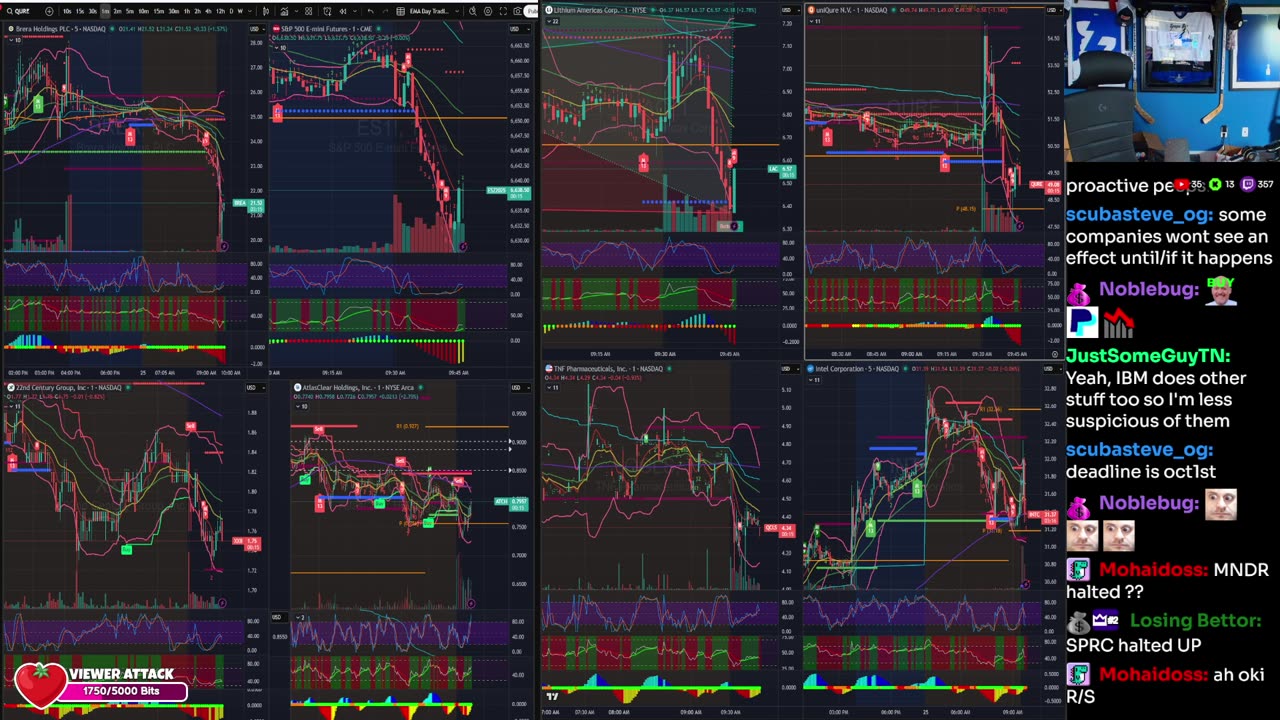Open the QURE symbol search

pyautogui.click(x=20, y=11)
